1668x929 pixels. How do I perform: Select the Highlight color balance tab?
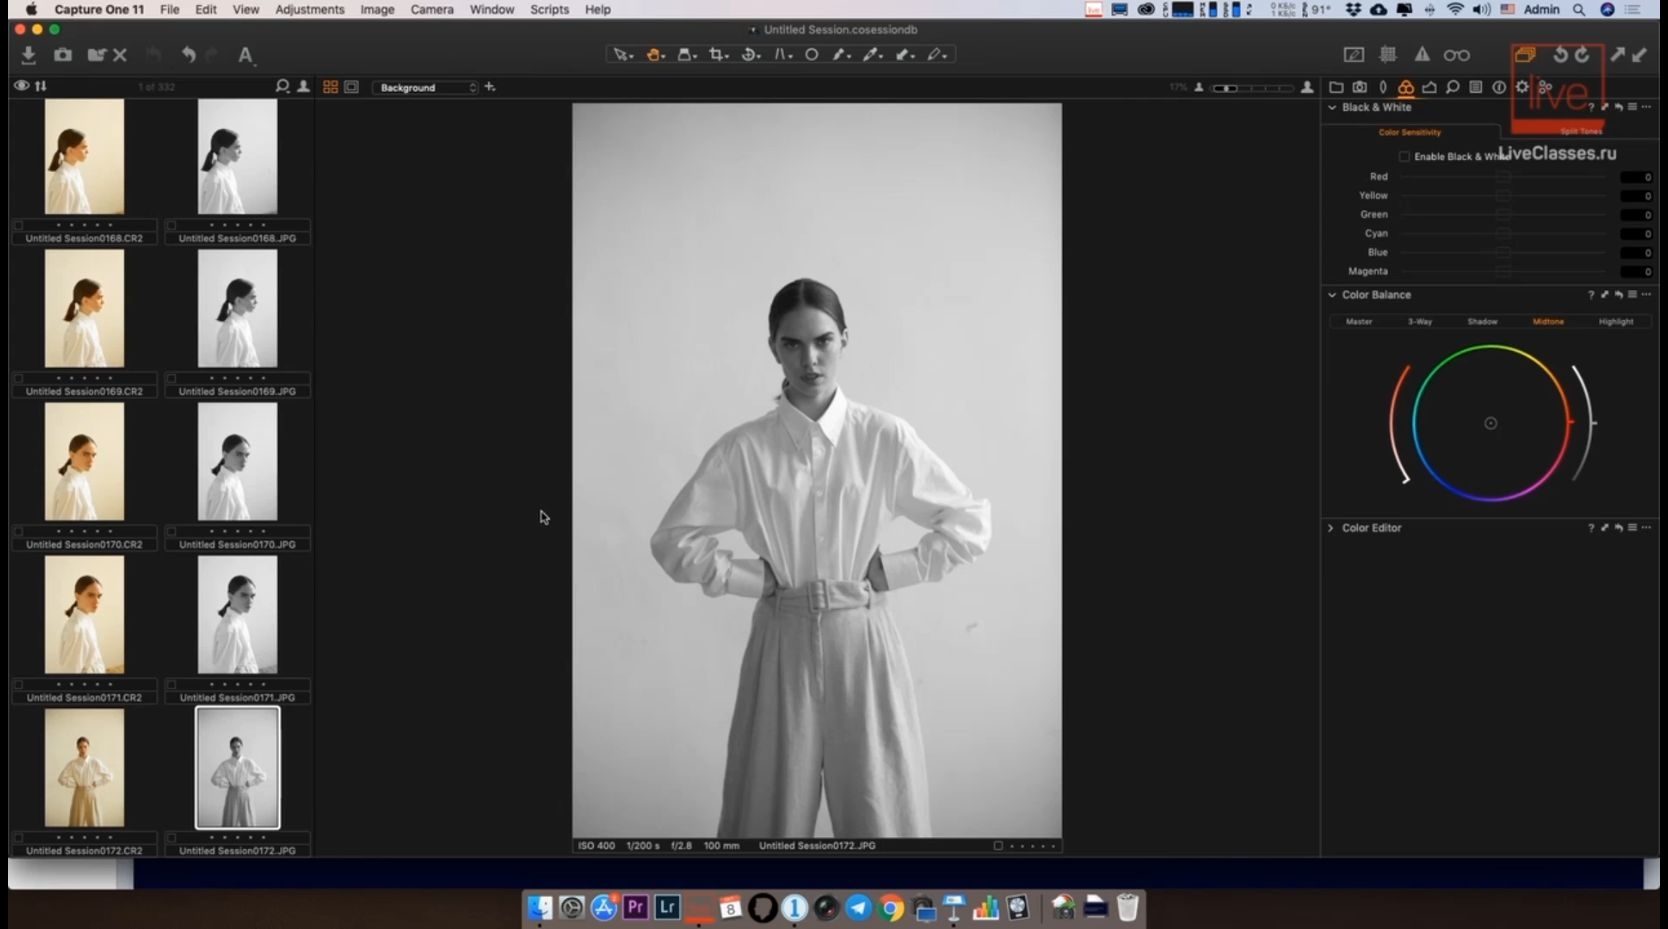coord(1616,322)
